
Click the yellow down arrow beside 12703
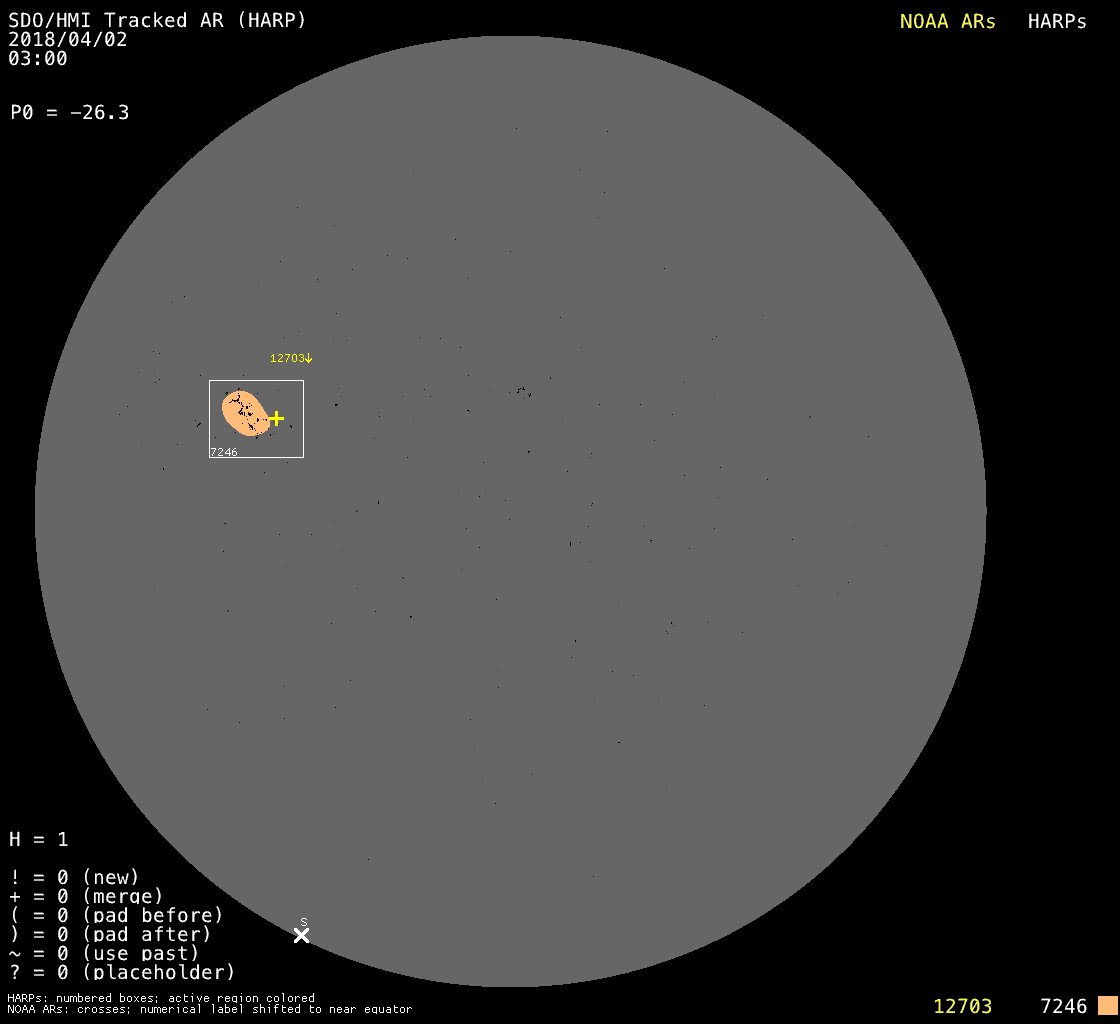pos(309,358)
